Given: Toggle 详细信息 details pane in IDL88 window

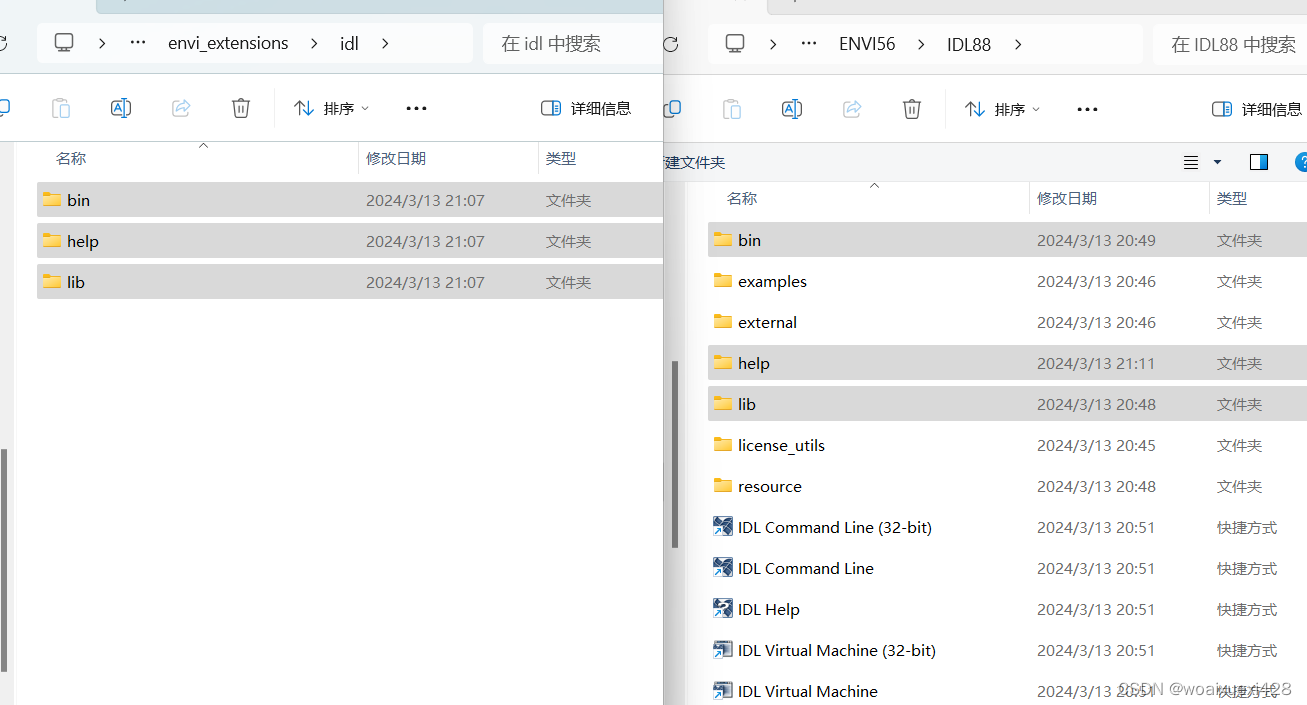Looking at the screenshot, I should point(1256,109).
